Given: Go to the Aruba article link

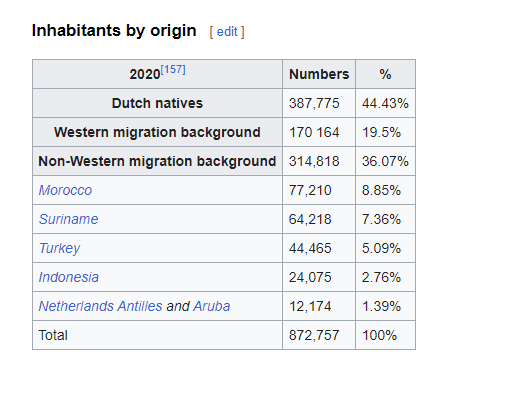Looking at the screenshot, I should point(212,306).
